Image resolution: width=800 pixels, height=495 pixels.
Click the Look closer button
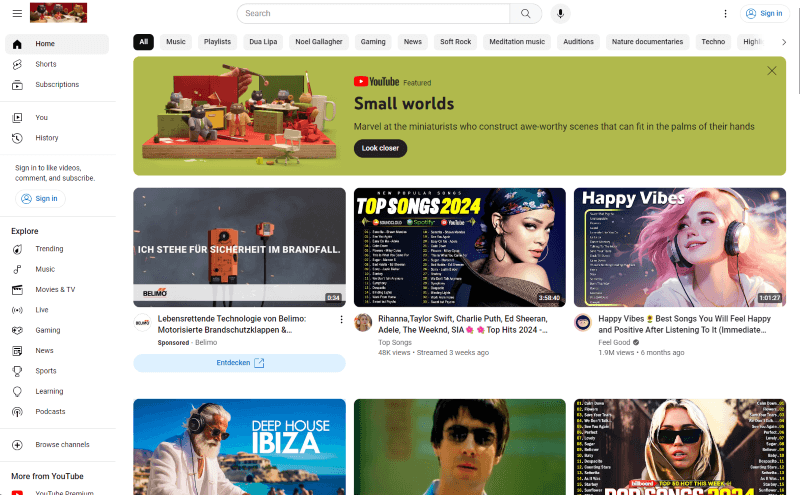pyautogui.click(x=381, y=148)
